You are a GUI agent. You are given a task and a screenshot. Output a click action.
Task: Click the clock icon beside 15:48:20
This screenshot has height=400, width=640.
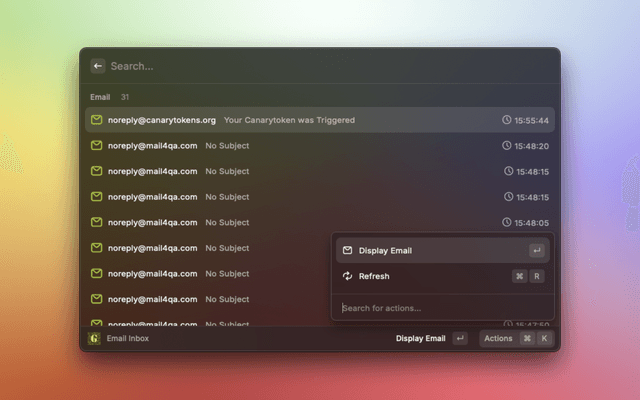click(x=507, y=146)
